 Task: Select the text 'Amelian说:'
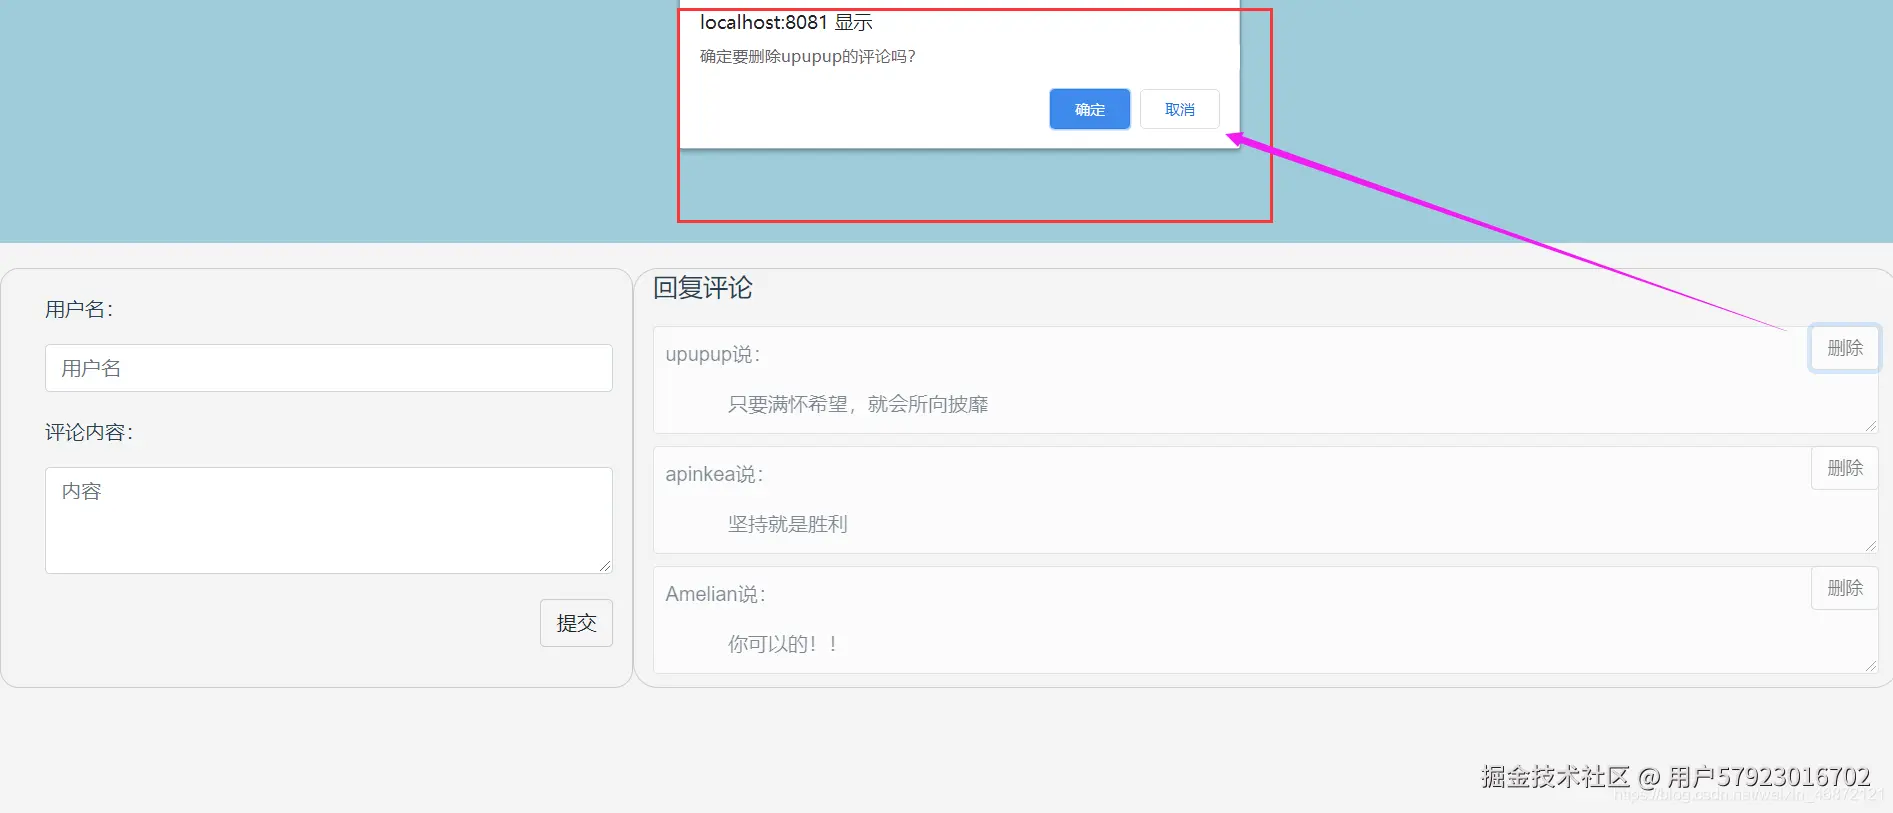tap(715, 594)
